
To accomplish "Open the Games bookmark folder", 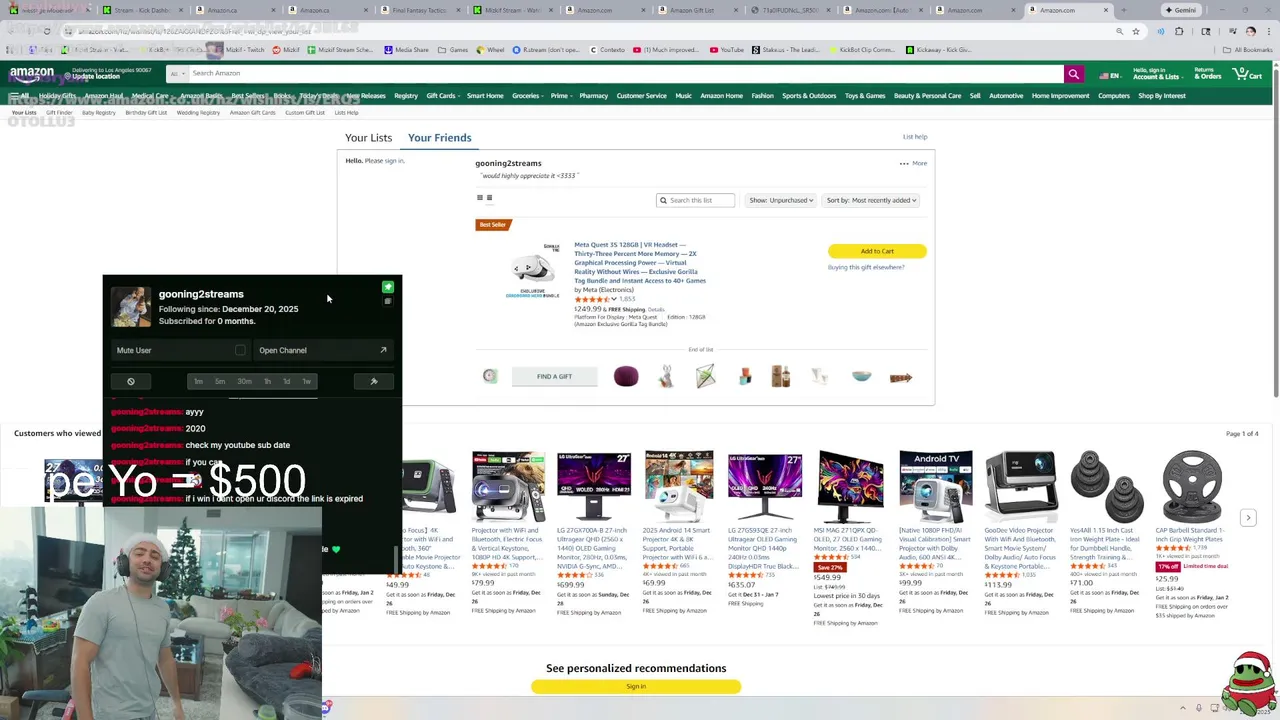I will tap(453, 49).
